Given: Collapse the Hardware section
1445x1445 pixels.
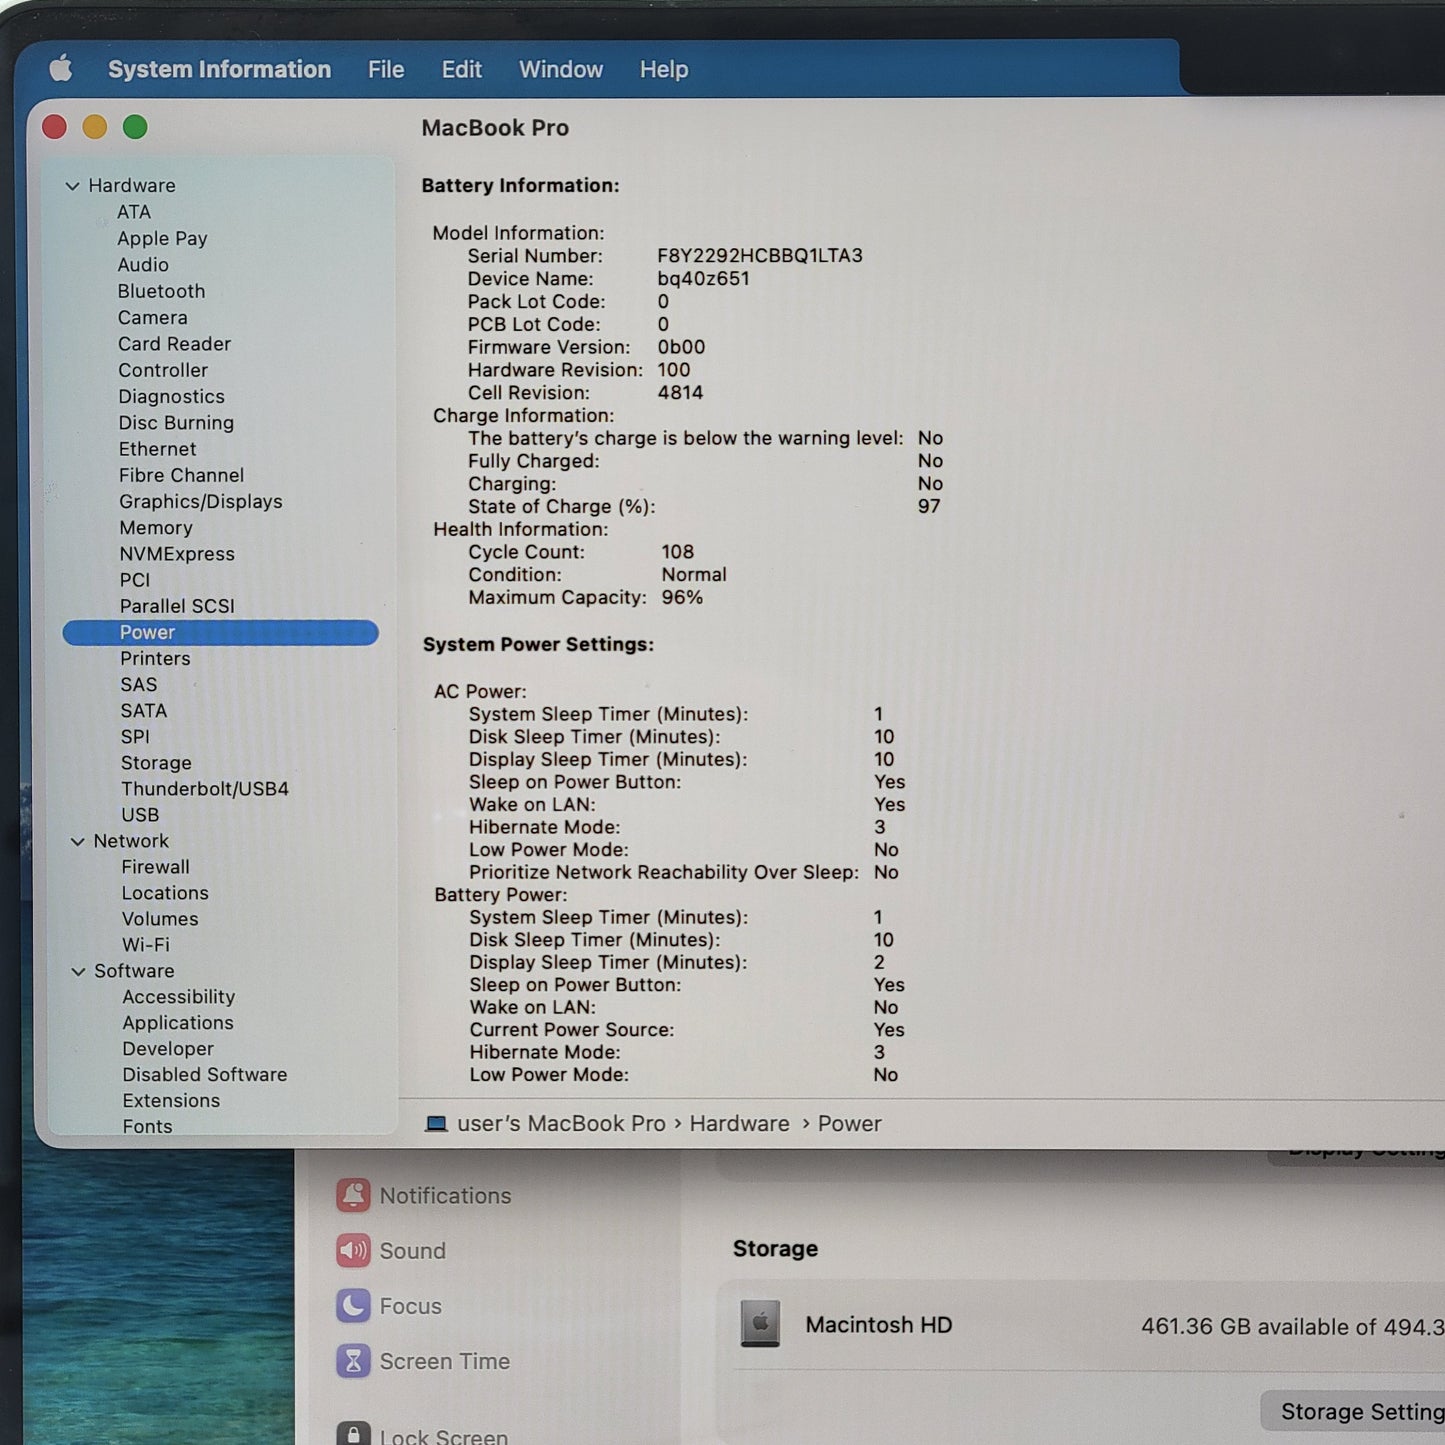Looking at the screenshot, I should 72,186.
